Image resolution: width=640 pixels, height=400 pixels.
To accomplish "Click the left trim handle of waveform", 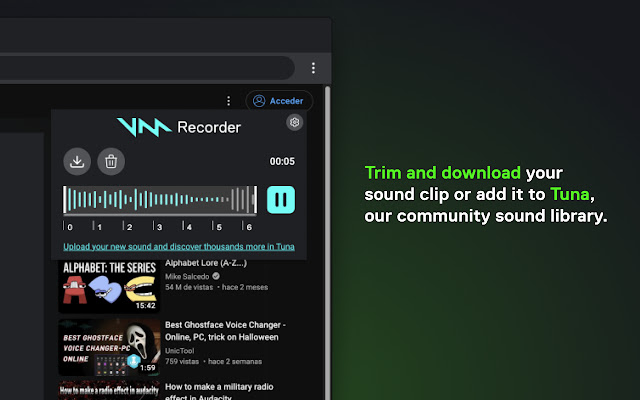I will click(x=64, y=200).
